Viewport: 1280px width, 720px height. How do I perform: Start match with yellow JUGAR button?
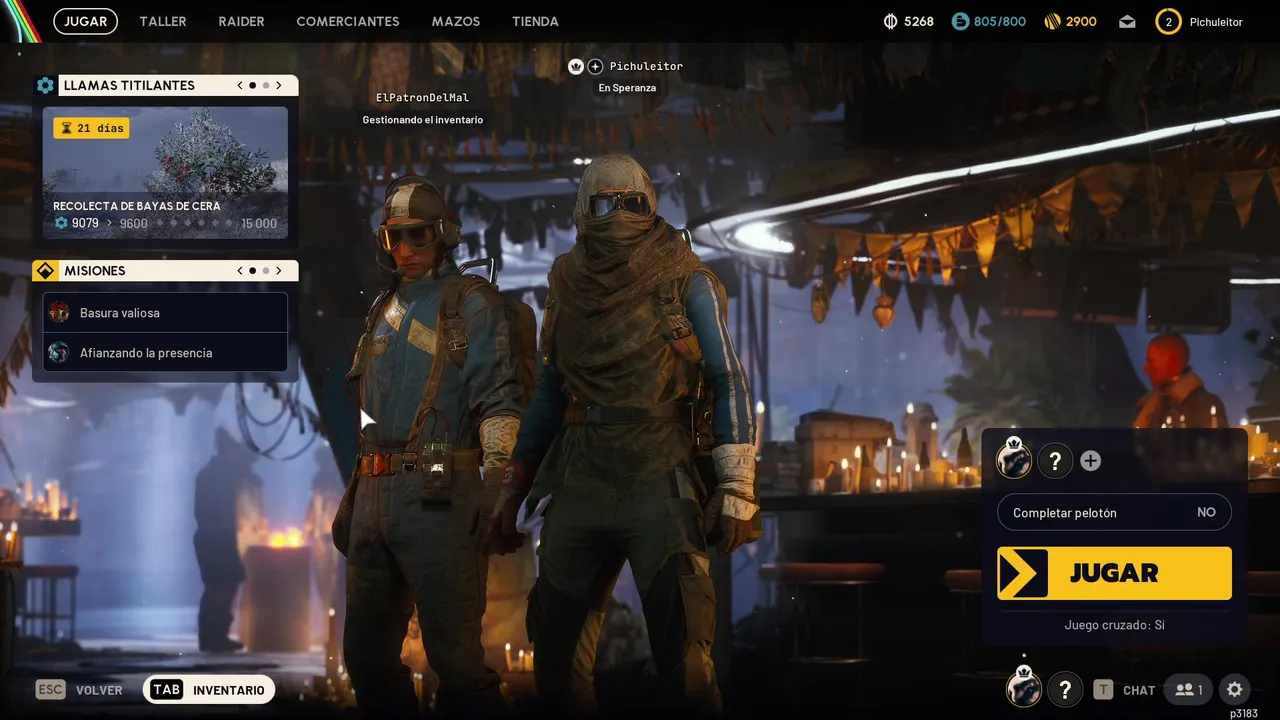(1114, 573)
